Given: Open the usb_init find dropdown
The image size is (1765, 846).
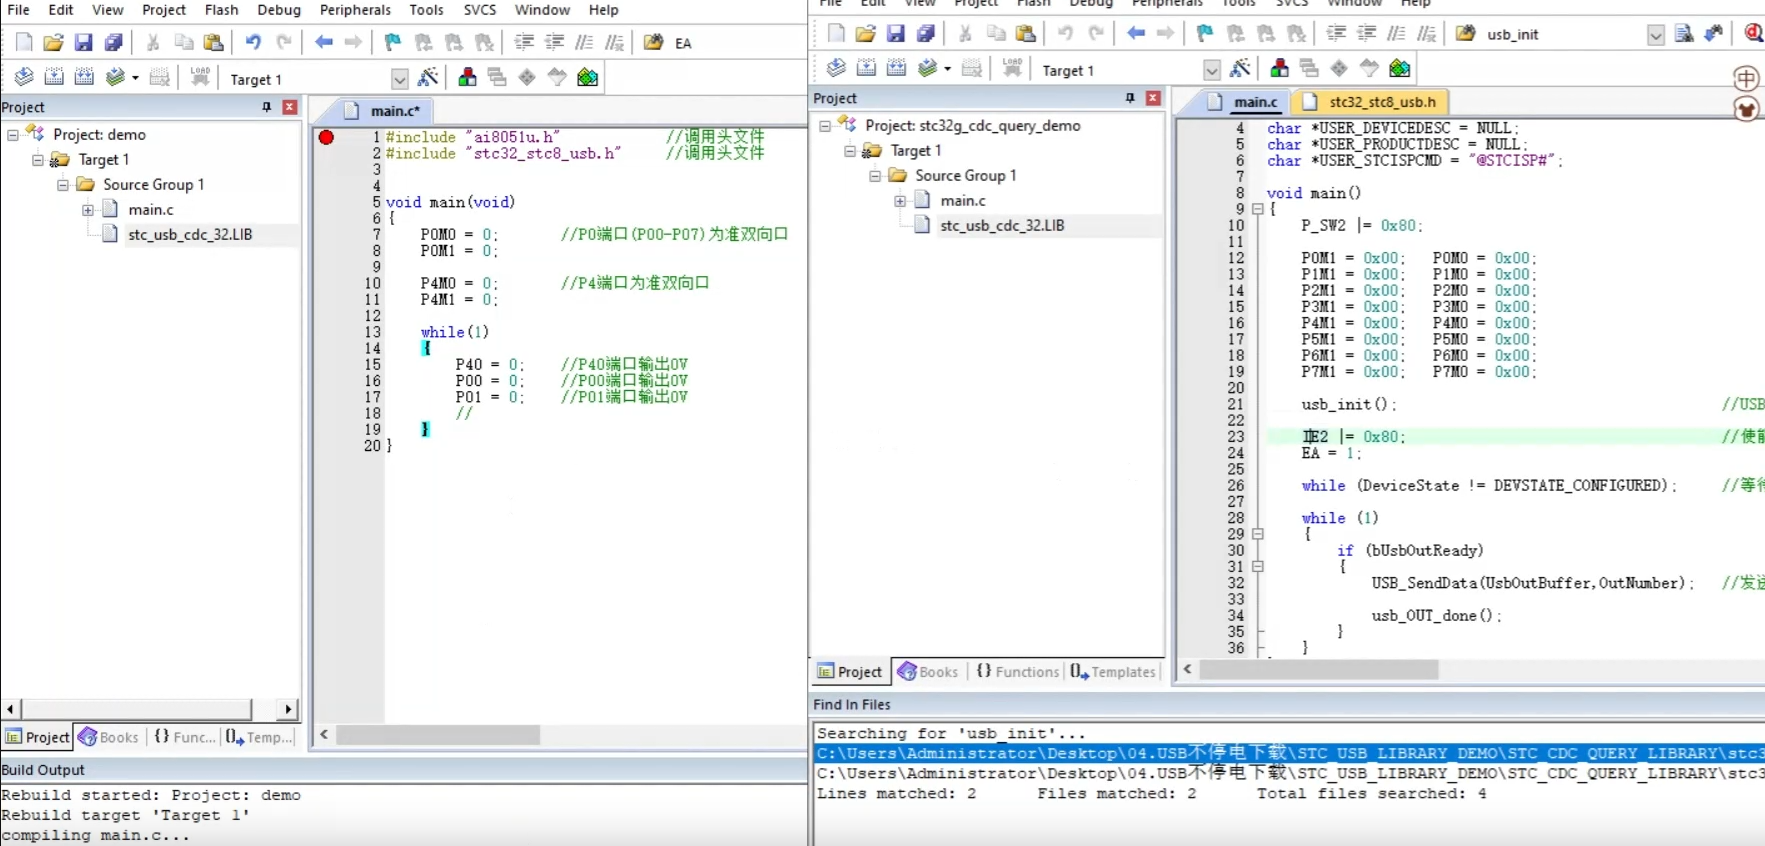Looking at the screenshot, I should tap(1656, 35).
